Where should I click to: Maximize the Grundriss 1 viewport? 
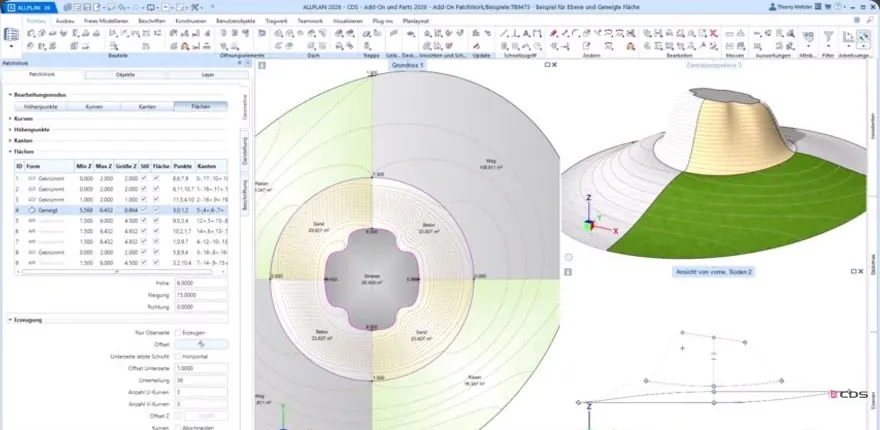point(548,65)
